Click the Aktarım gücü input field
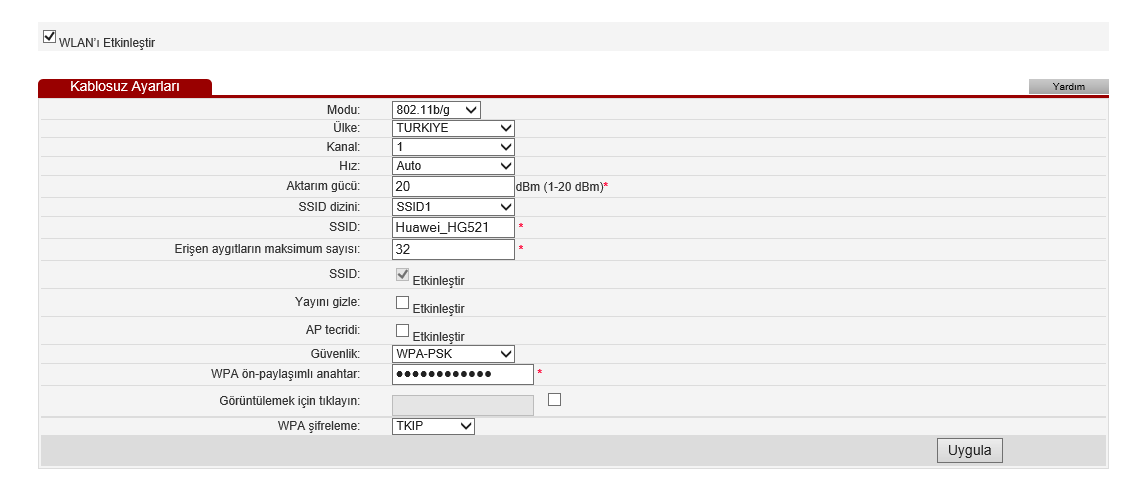1145x494 pixels. 452,187
